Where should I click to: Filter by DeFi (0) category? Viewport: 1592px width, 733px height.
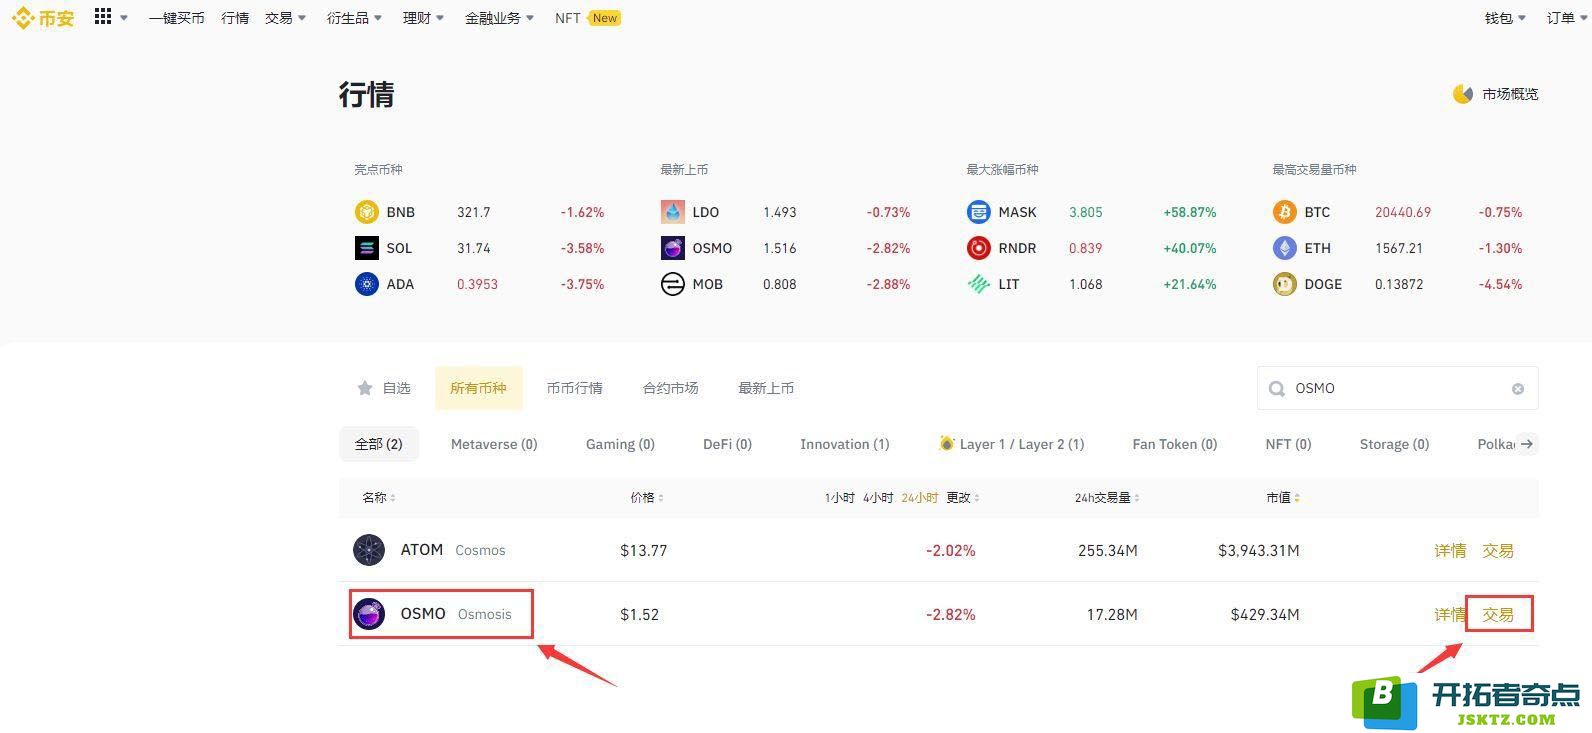pyautogui.click(x=727, y=444)
